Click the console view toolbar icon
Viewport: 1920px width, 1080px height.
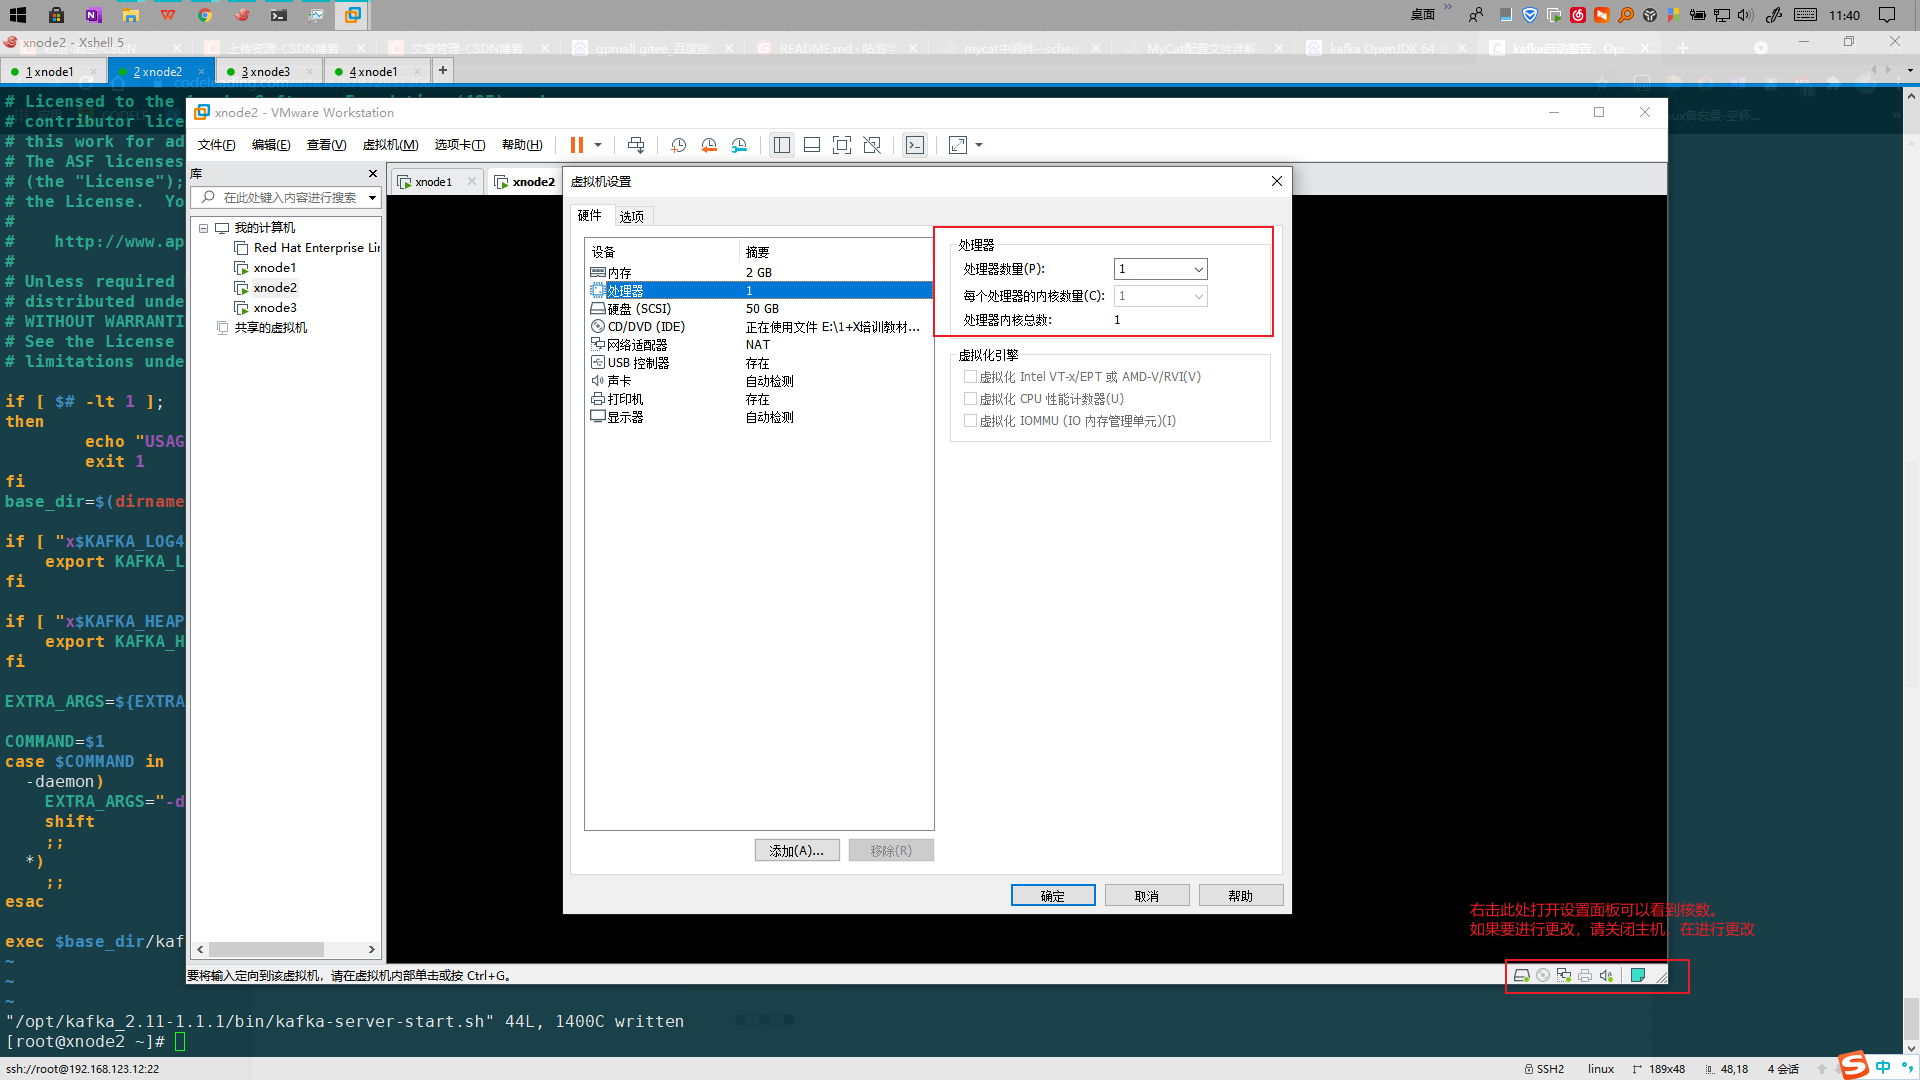tap(914, 145)
